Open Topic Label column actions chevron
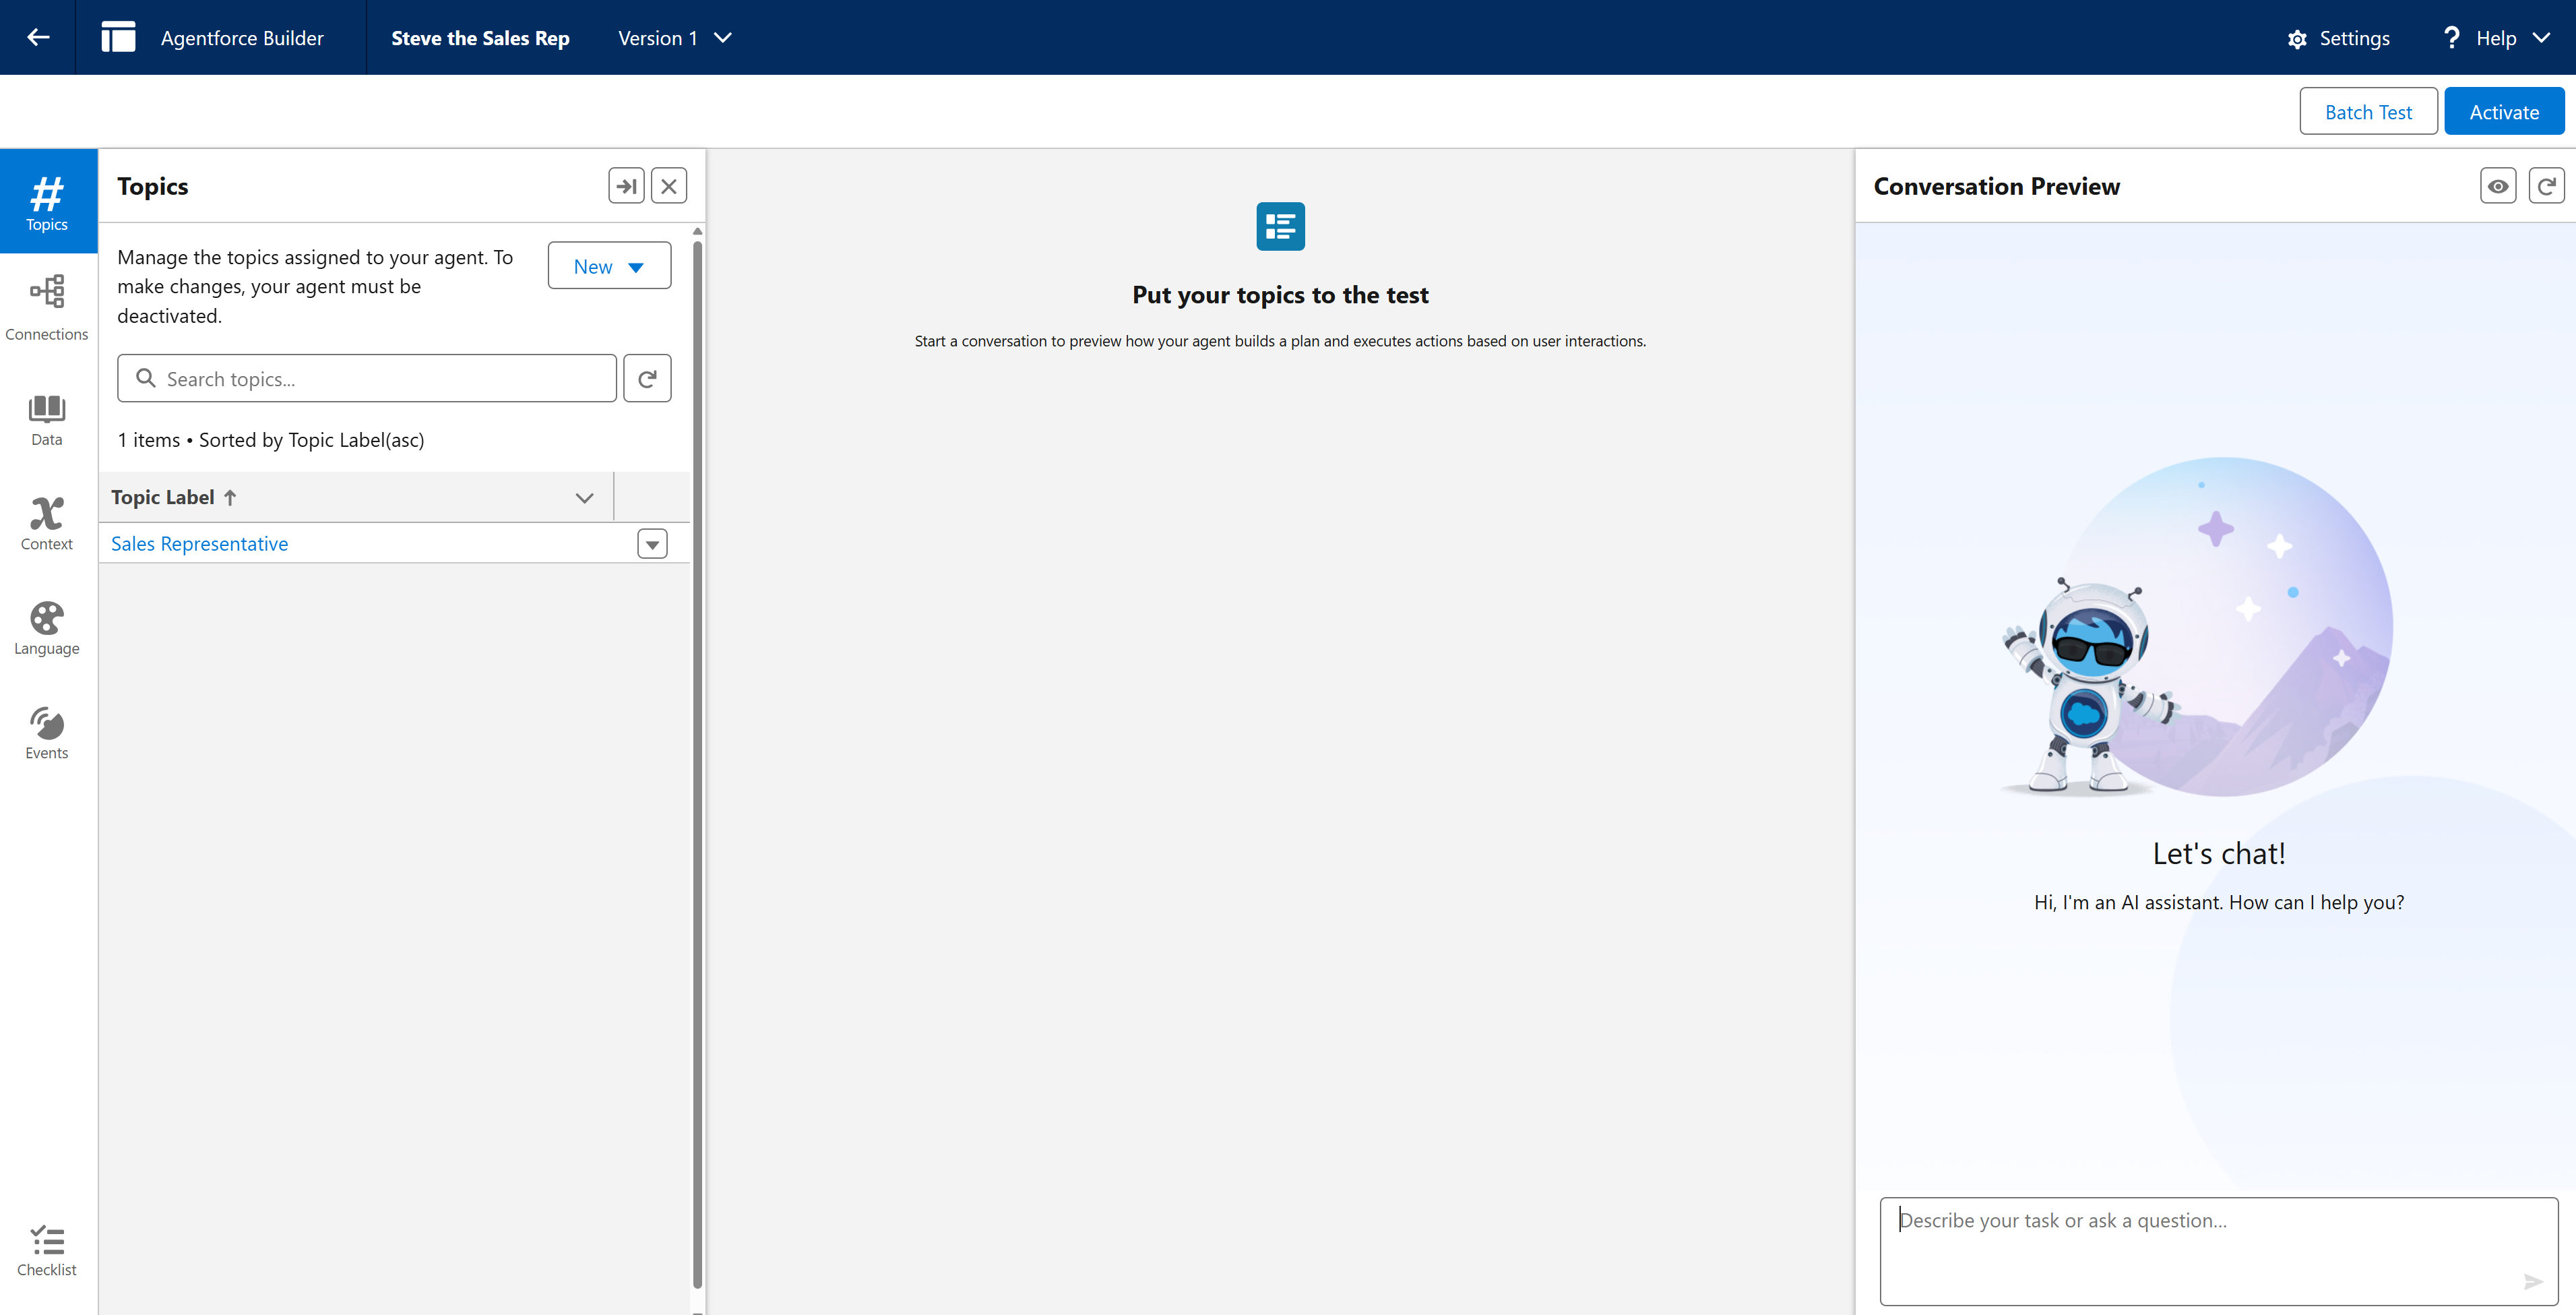This screenshot has height=1315, width=2576. tap(585, 498)
